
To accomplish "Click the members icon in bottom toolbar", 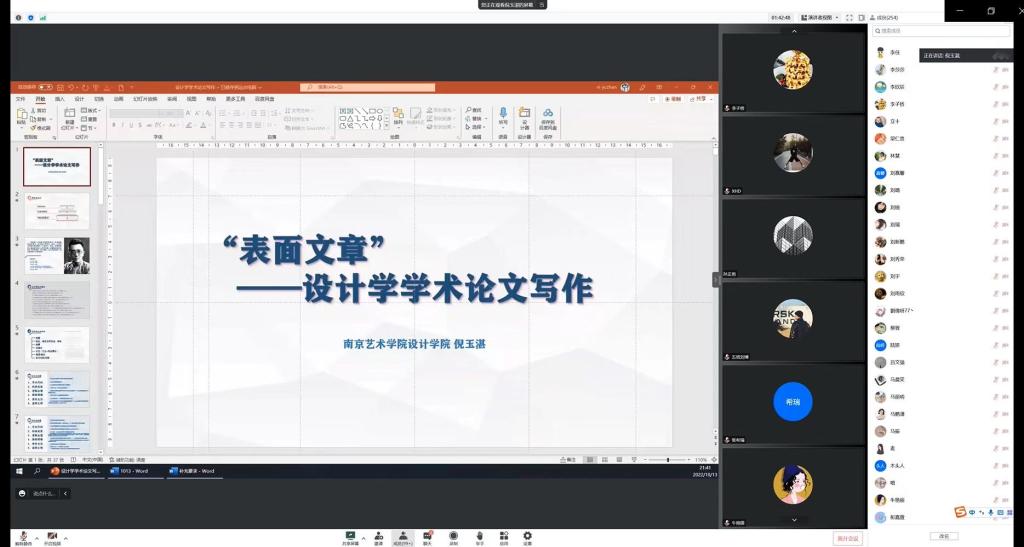I will tap(402, 537).
